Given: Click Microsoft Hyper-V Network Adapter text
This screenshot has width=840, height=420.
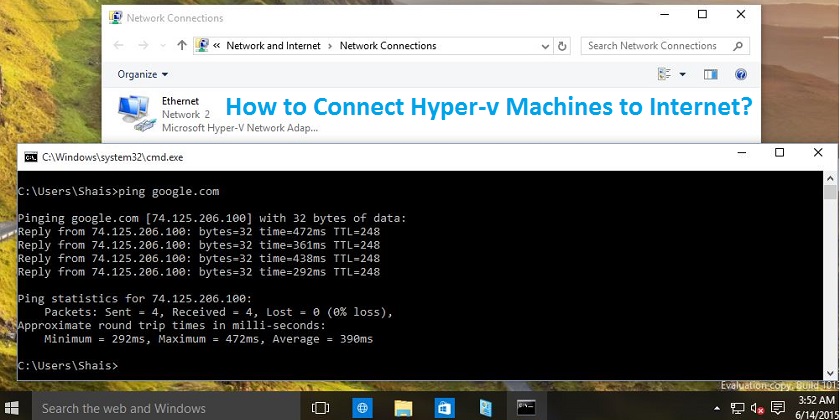Looking at the screenshot, I should pos(239,128).
